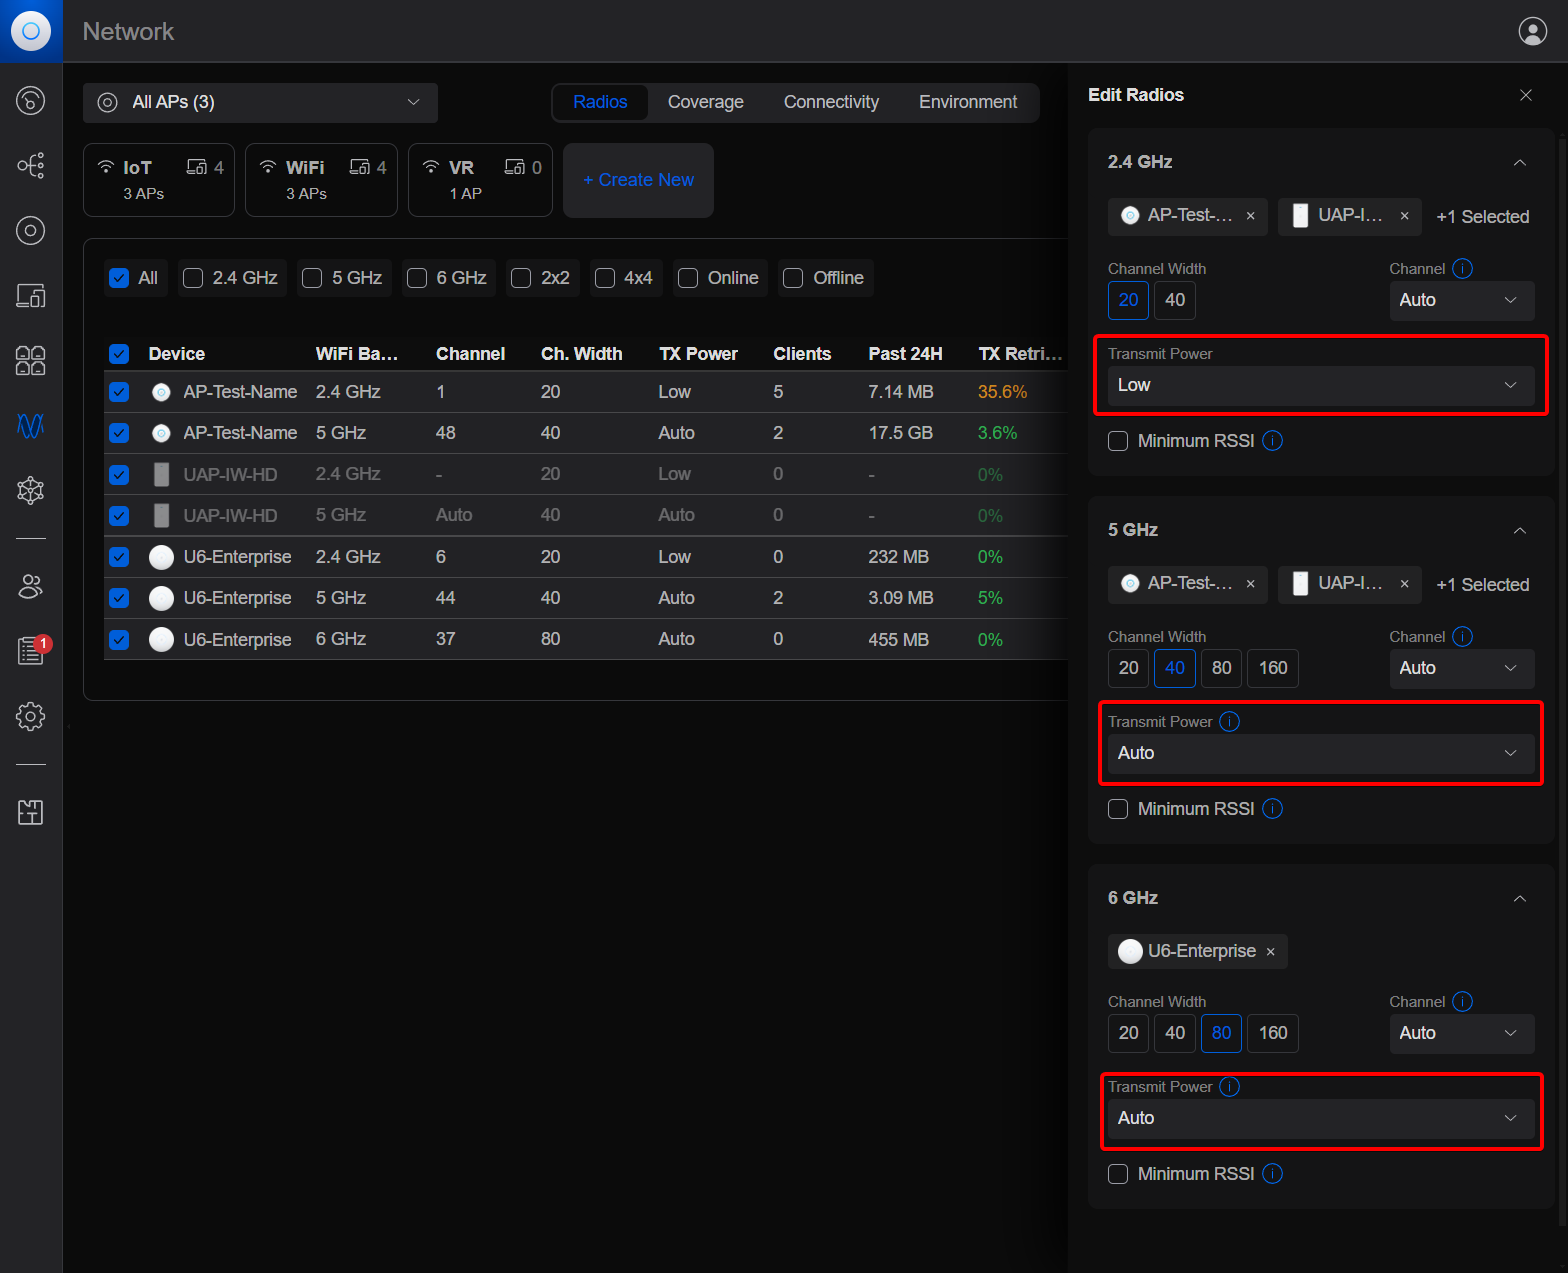This screenshot has width=1568, height=1273.
Task: Remove AP-Test chip from 5 GHz section
Action: 1250,584
